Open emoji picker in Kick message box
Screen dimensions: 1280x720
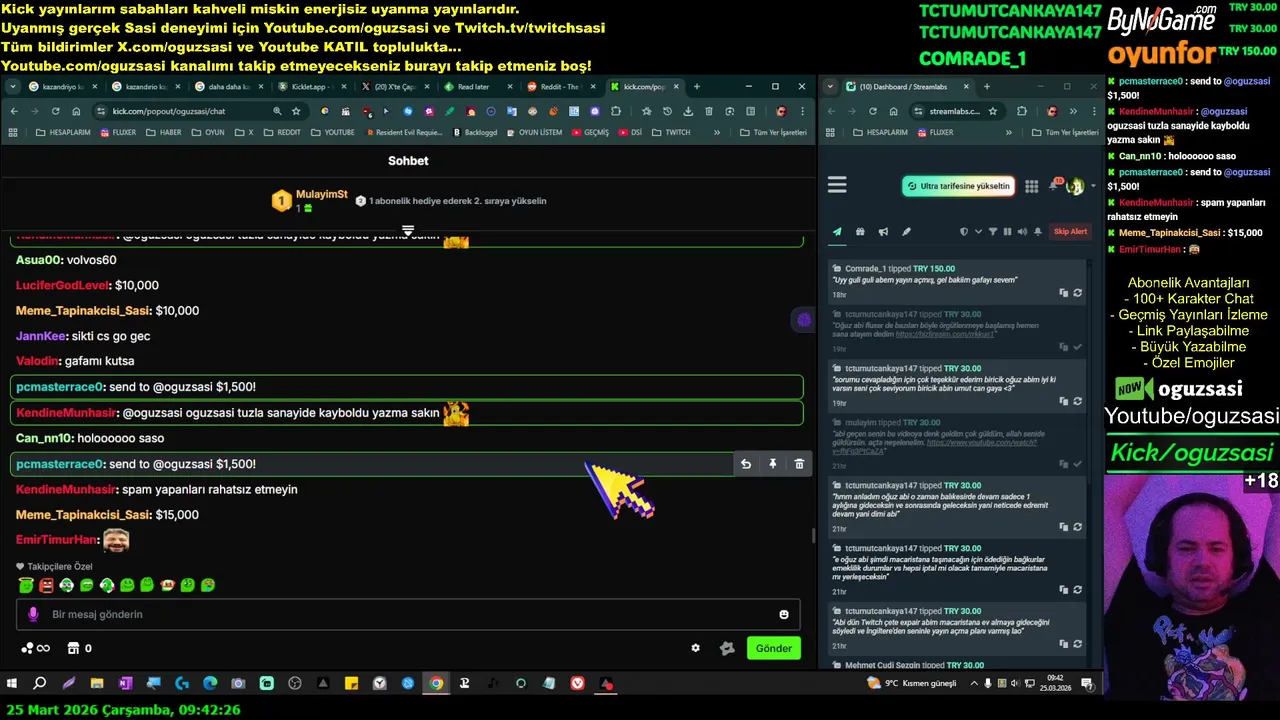click(x=784, y=614)
